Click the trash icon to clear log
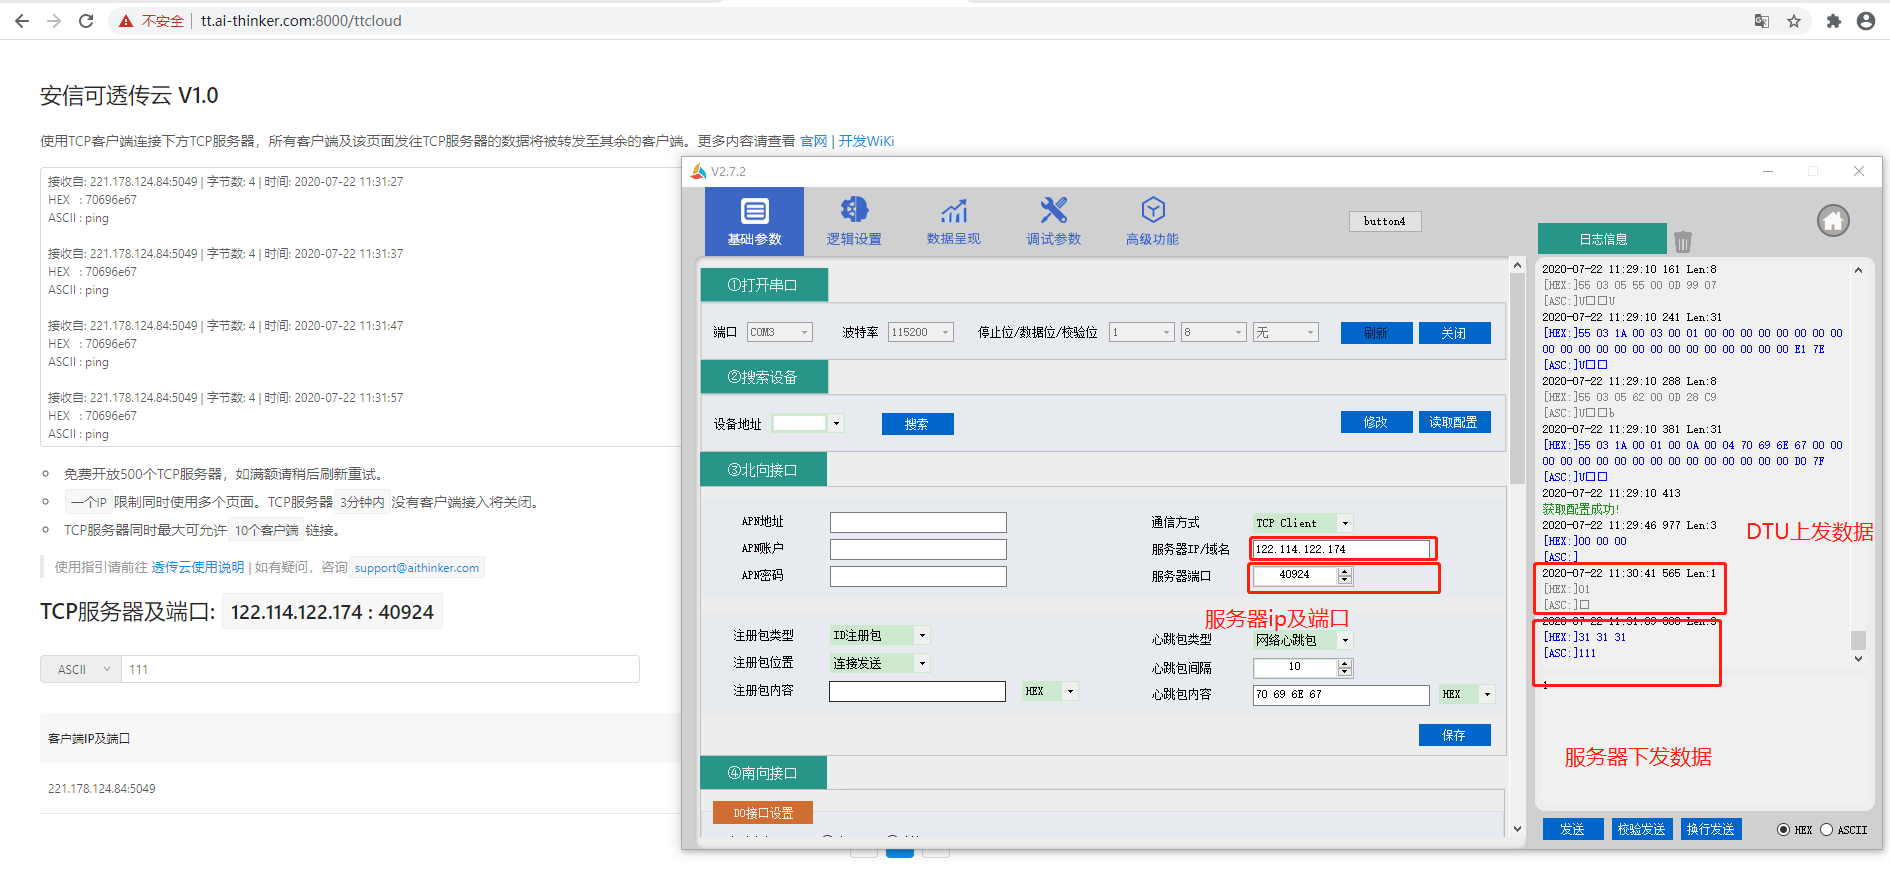 (x=1683, y=241)
